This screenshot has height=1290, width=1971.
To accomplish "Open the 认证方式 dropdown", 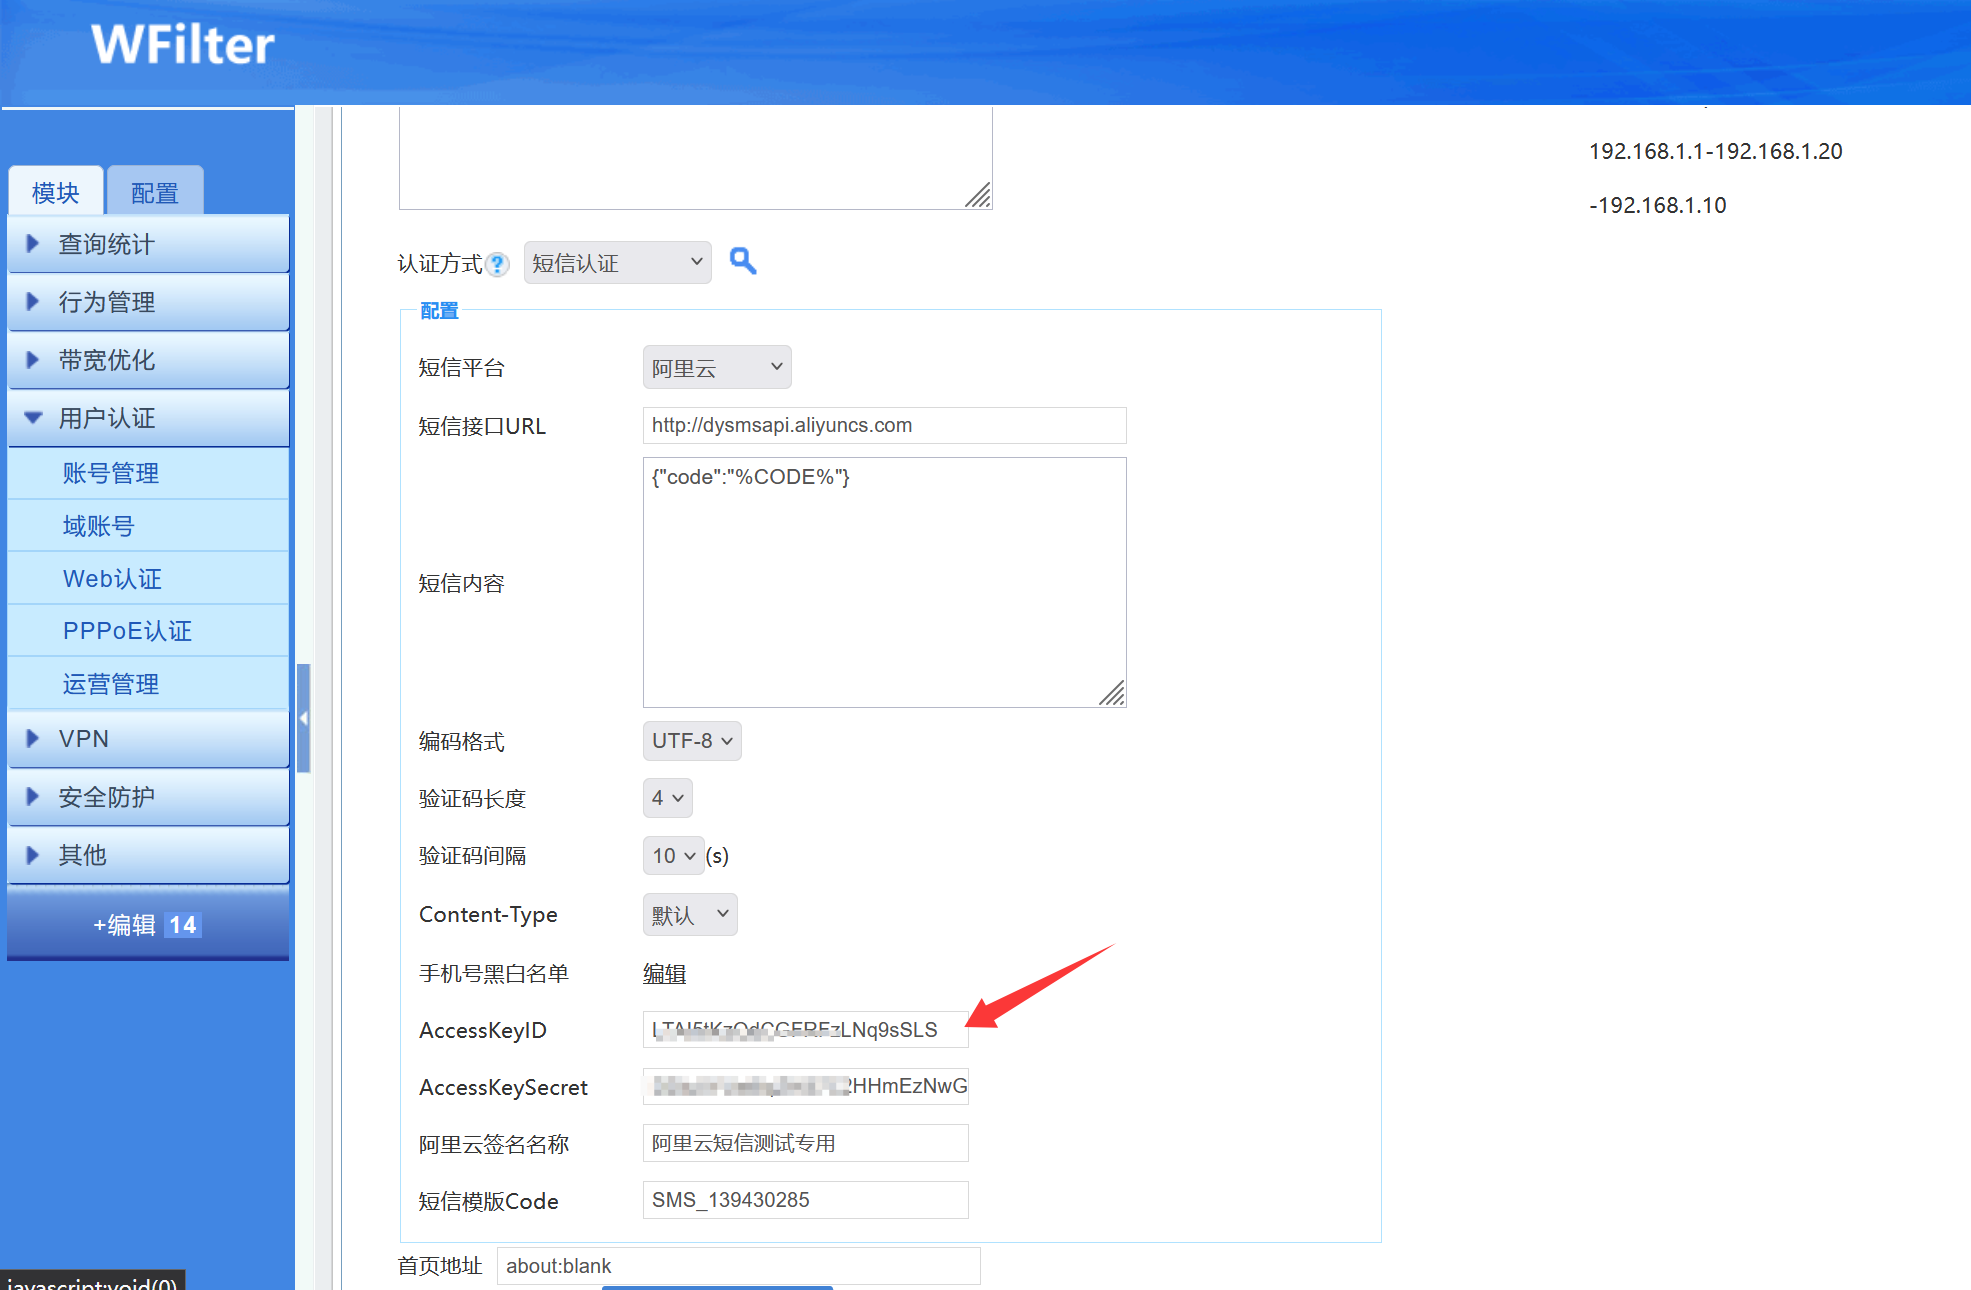I will point(617,263).
